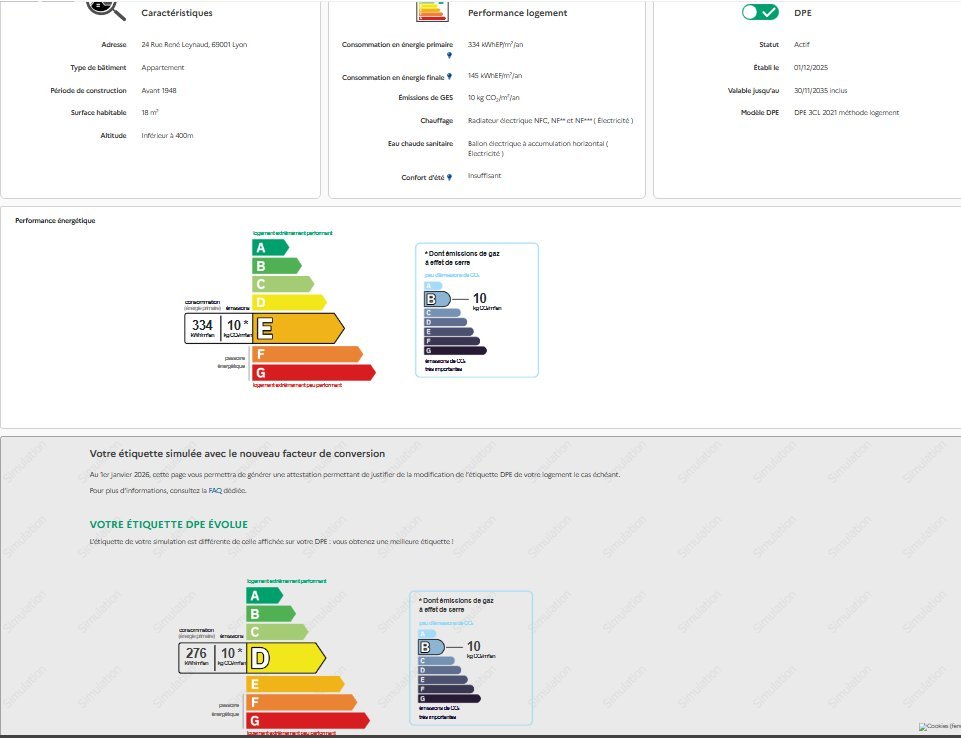
Task: Click the energy label icon beside Performance logement
Action: click(x=431, y=10)
